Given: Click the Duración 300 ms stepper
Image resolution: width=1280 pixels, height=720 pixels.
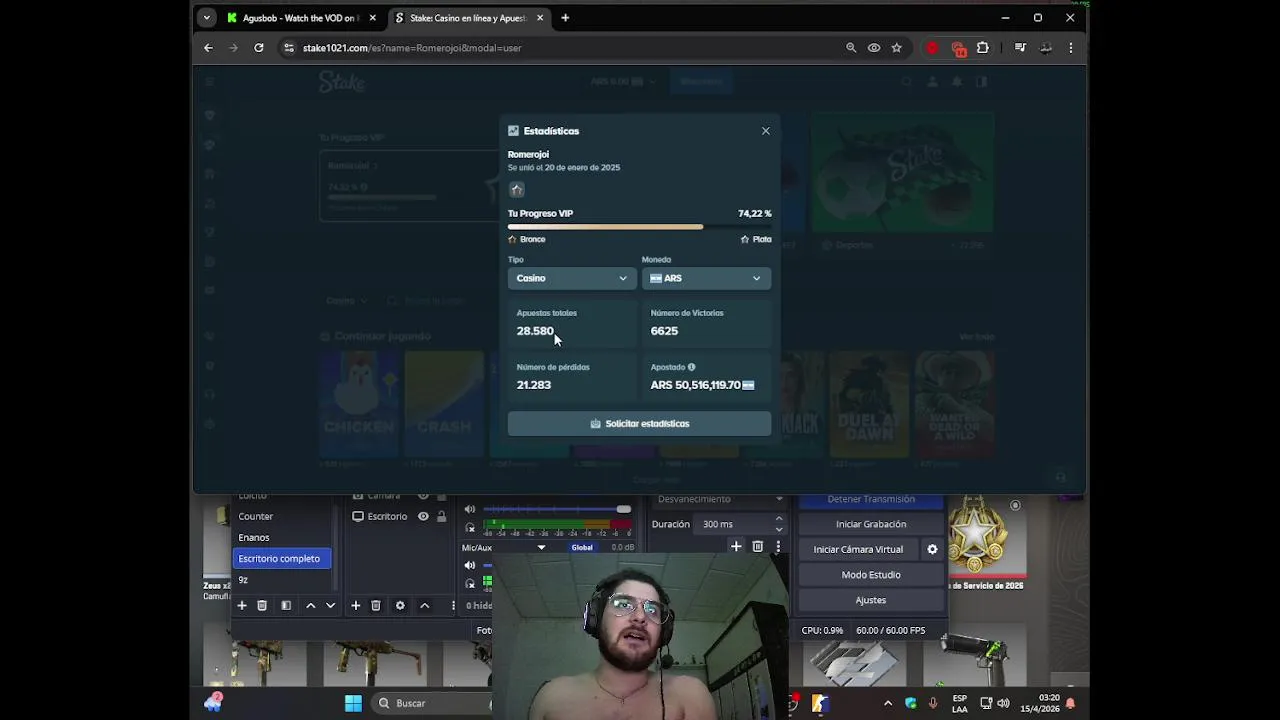Looking at the screenshot, I should pos(779,524).
